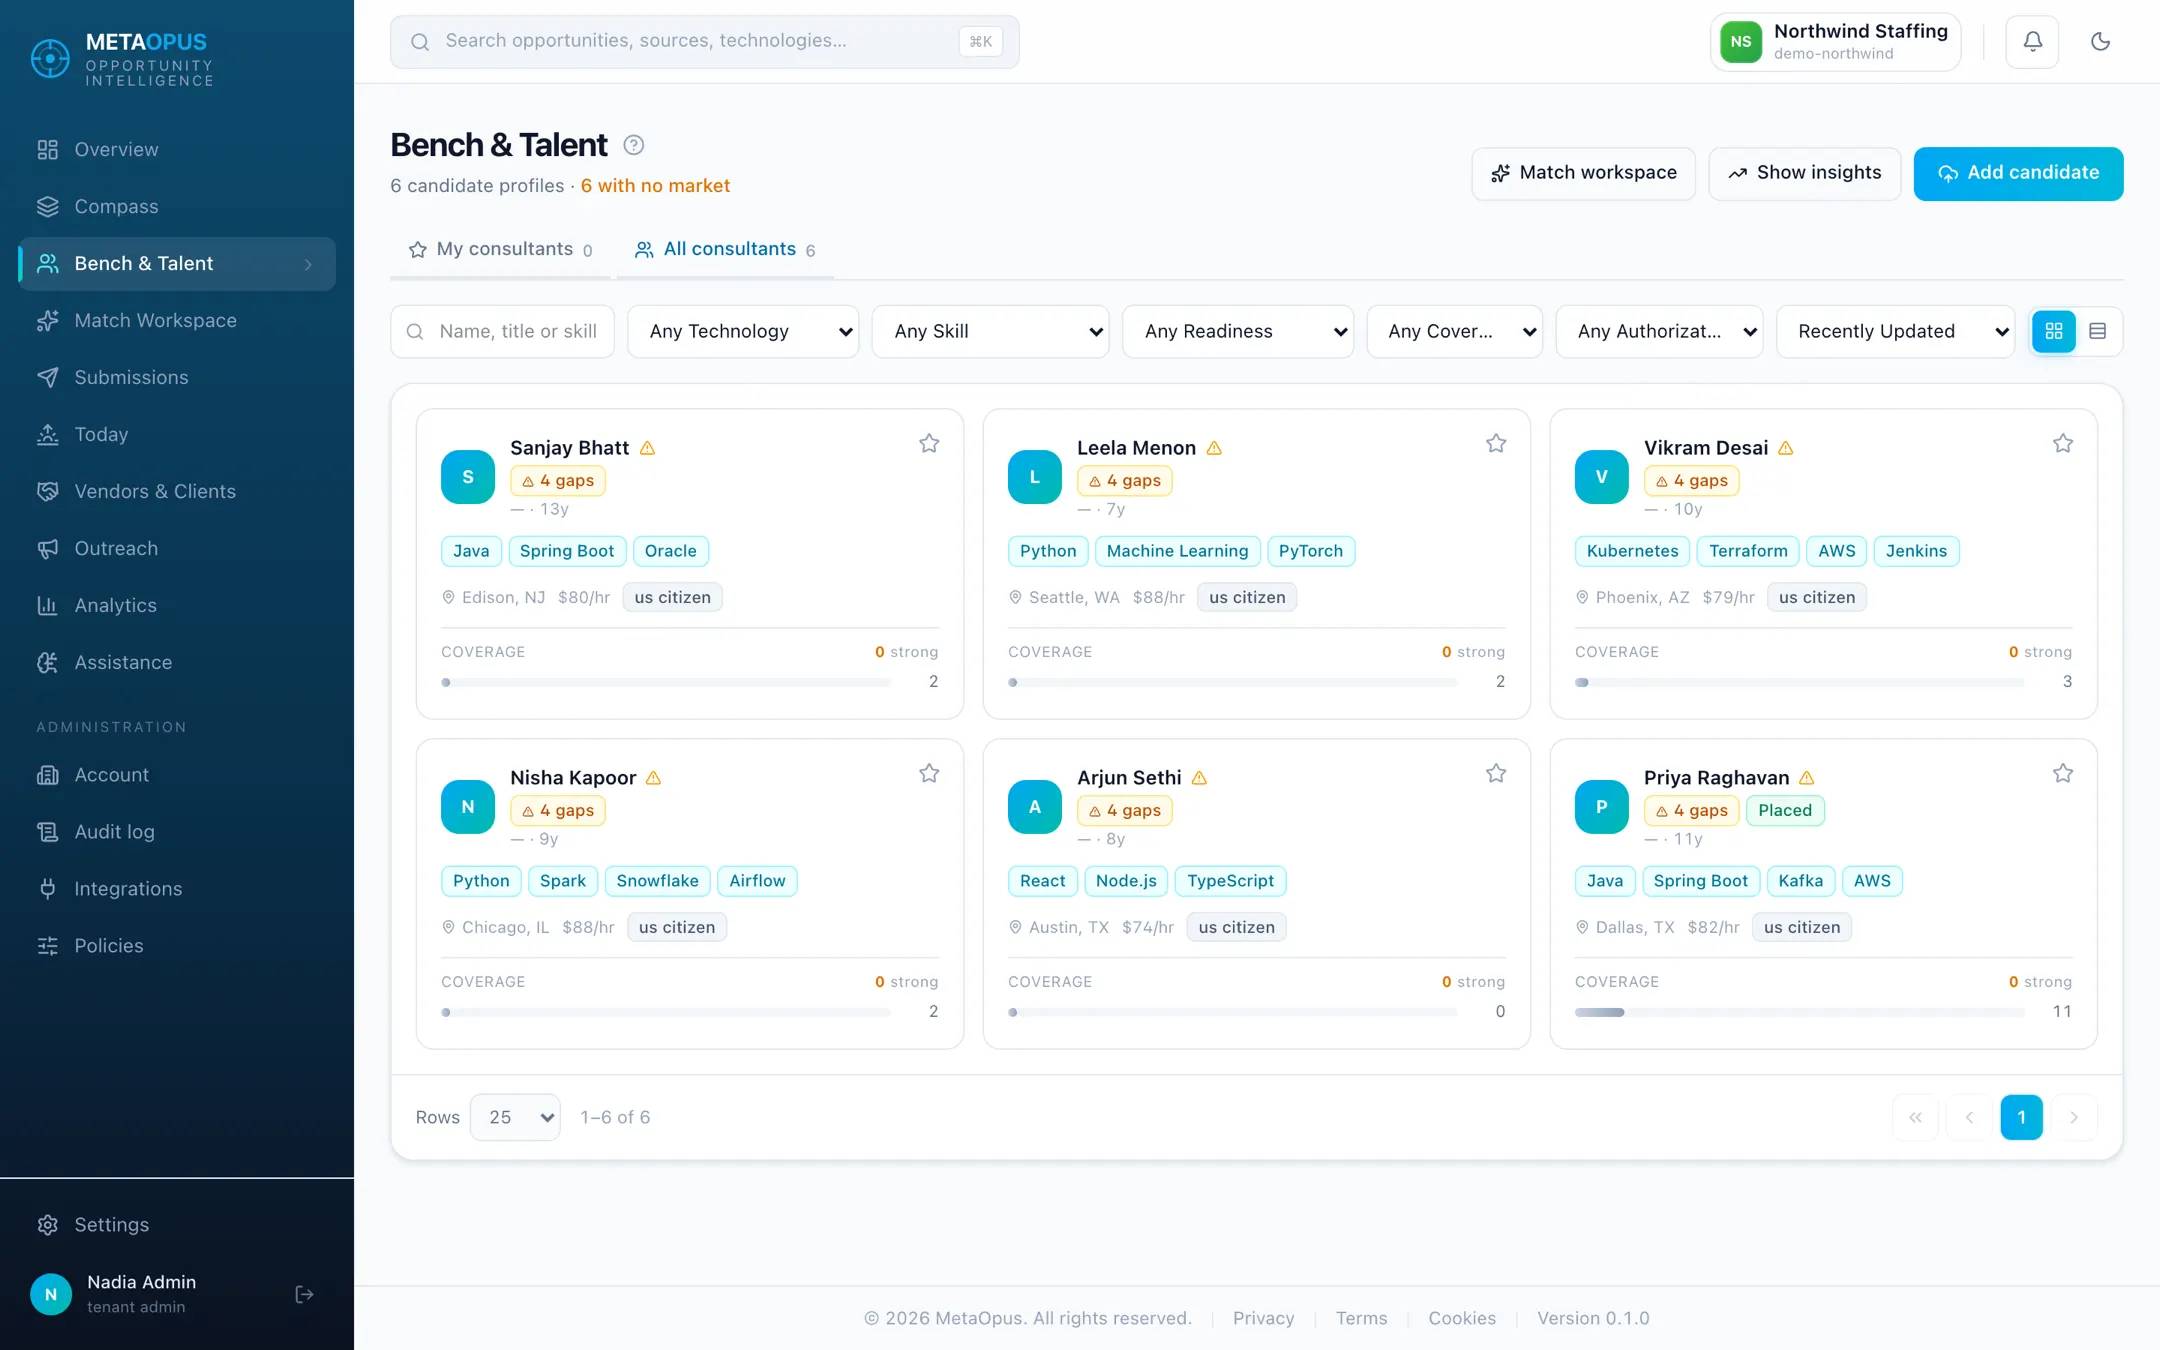Select page 1 in pagination
This screenshot has height=1350, width=2160.
click(x=2021, y=1118)
